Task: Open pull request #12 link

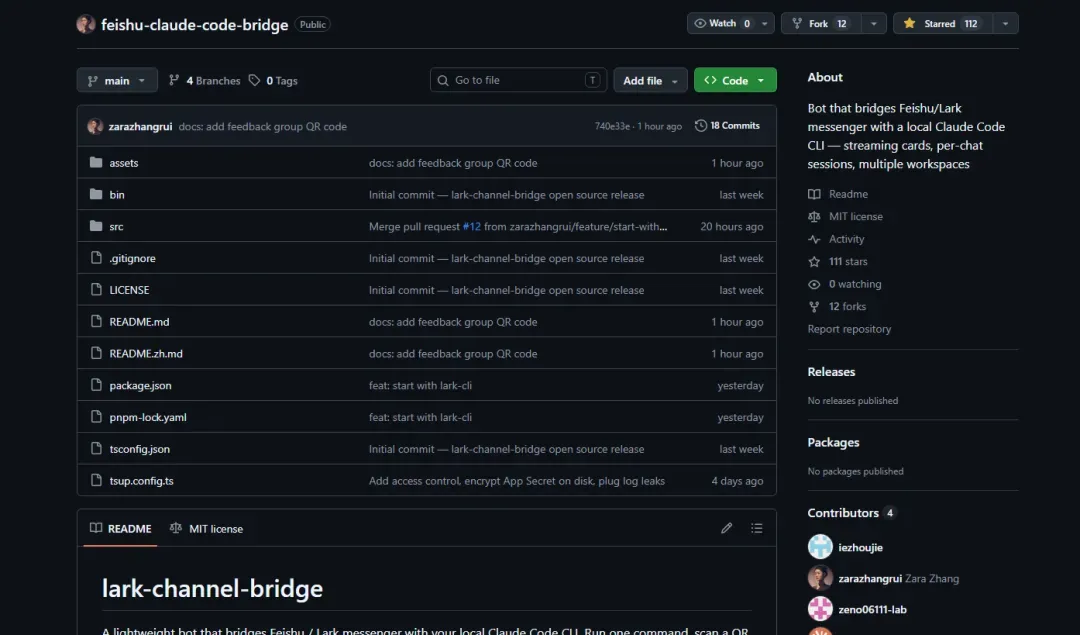Action: (x=472, y=226)
